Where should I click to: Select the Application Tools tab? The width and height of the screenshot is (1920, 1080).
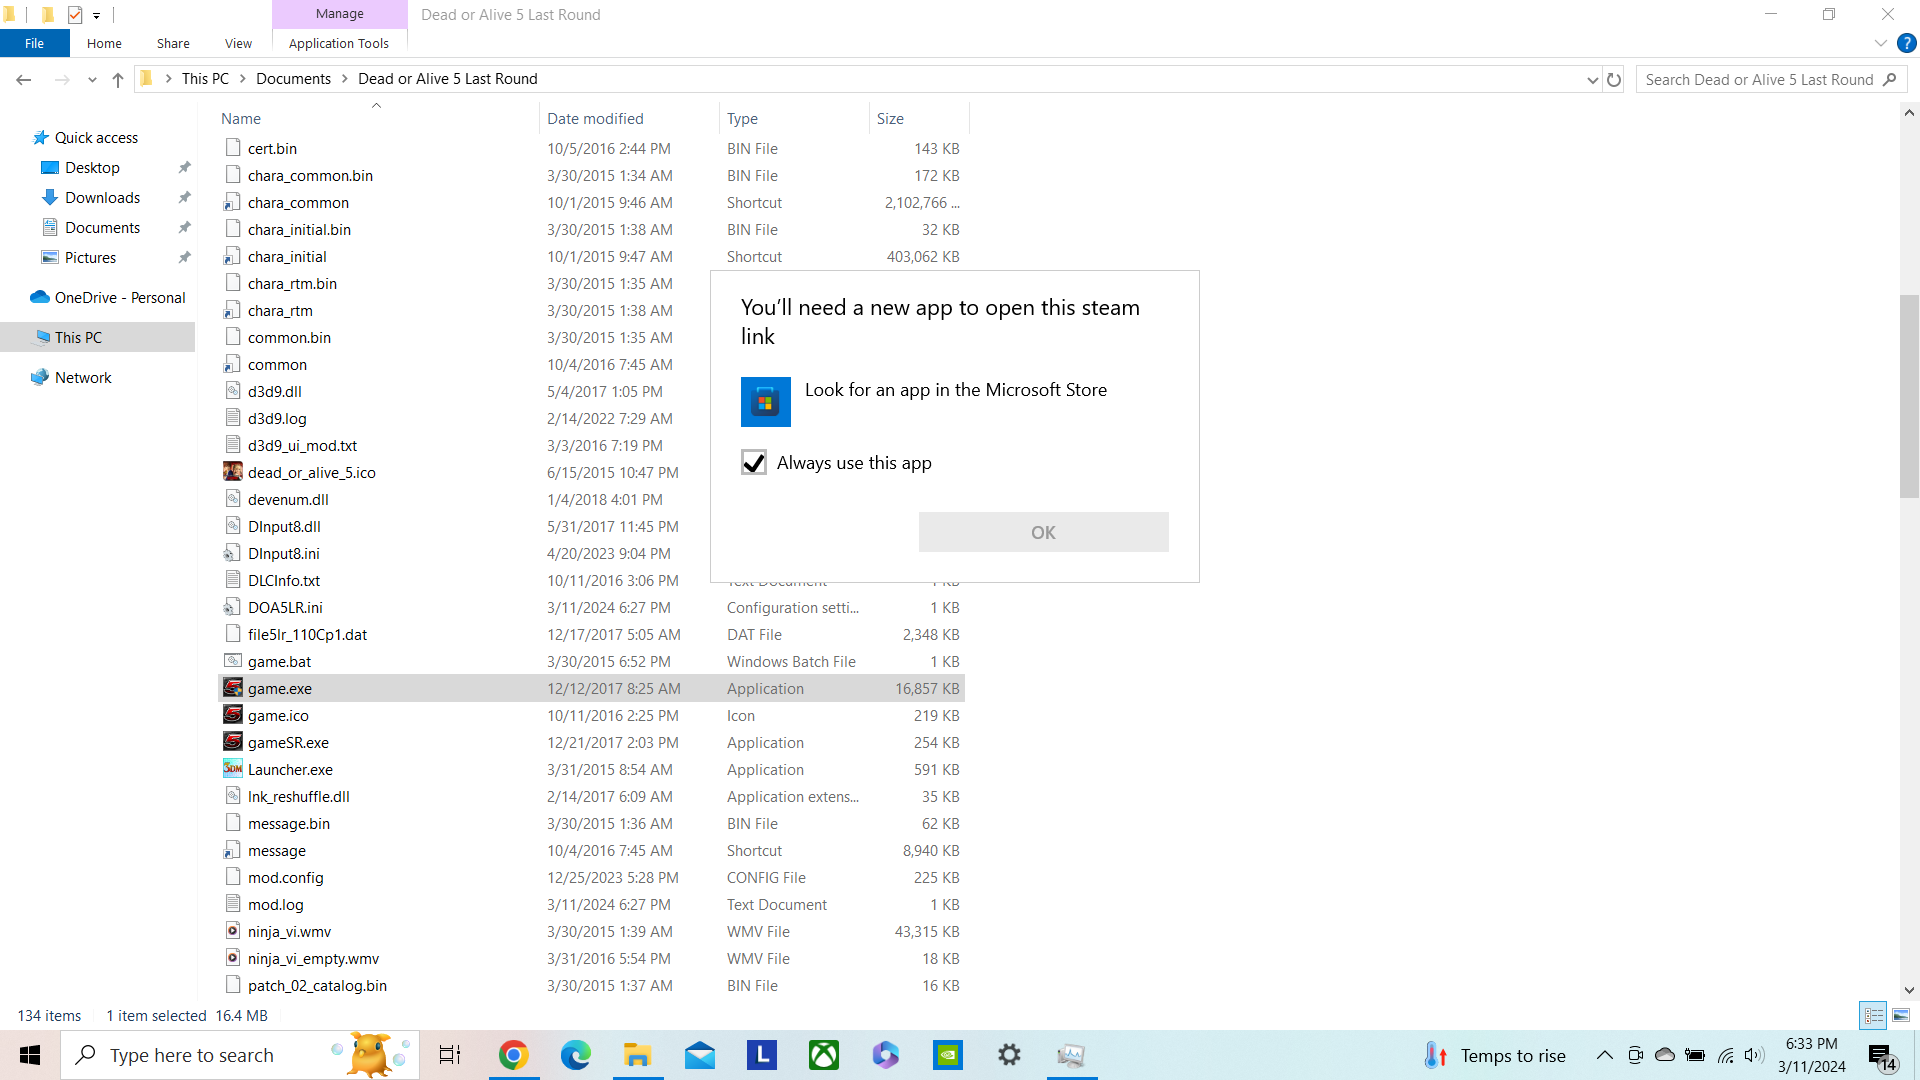click(x=339, y=43)
